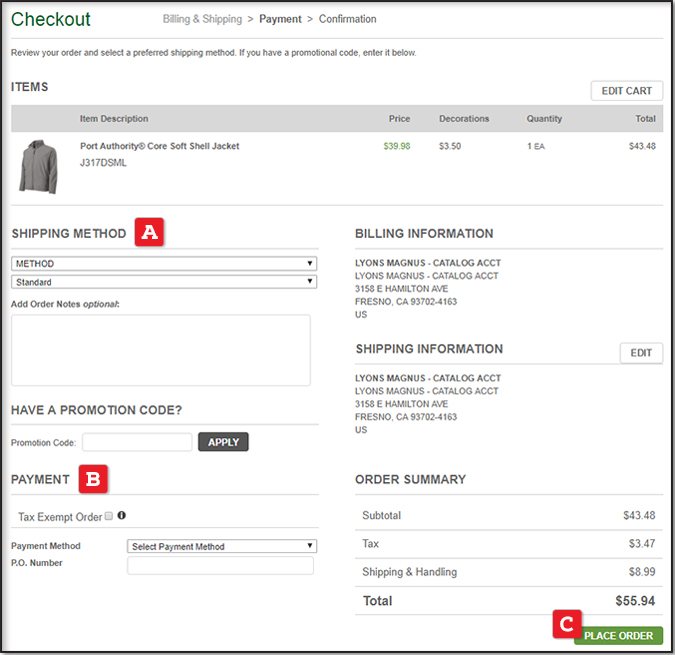Click the red B marker badge

point(93,479)
